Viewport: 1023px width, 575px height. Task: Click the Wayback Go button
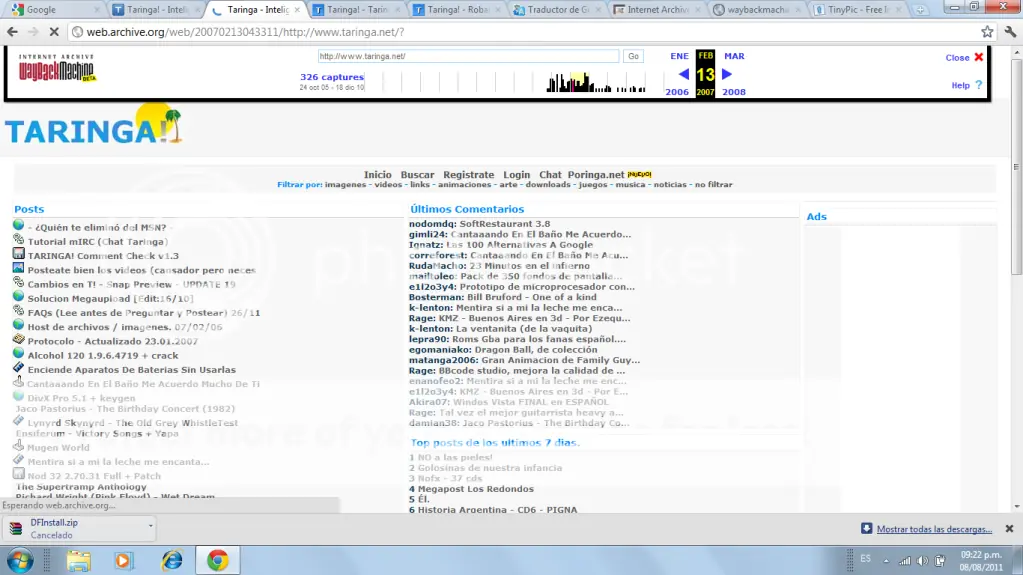click(633, 56)
